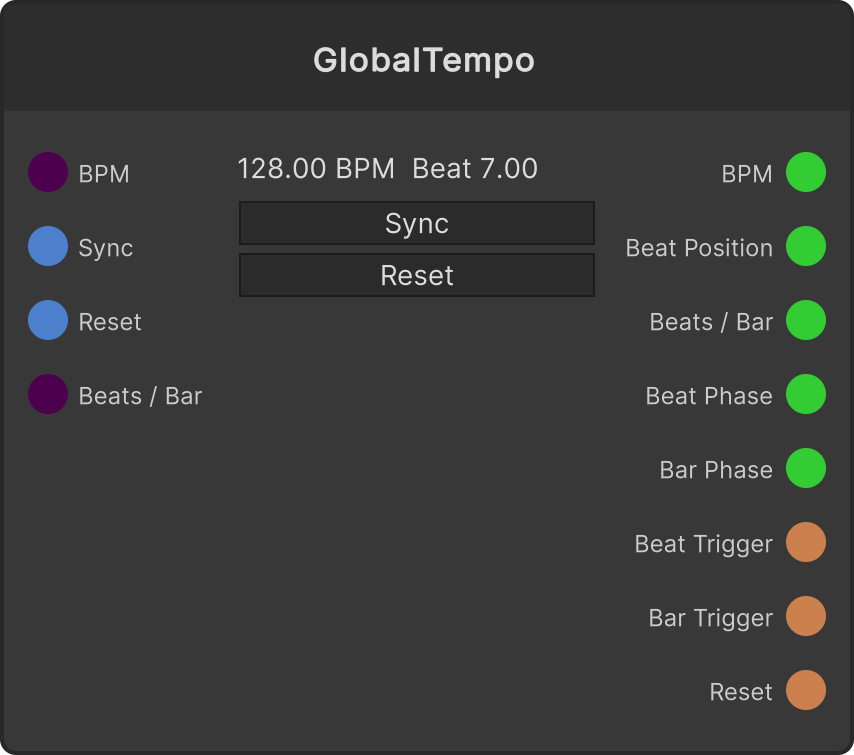Image resolution: width=854 pixels, height=755 pixels.
Task: Select the Beat Phase output port
Action: pos(806,394)
